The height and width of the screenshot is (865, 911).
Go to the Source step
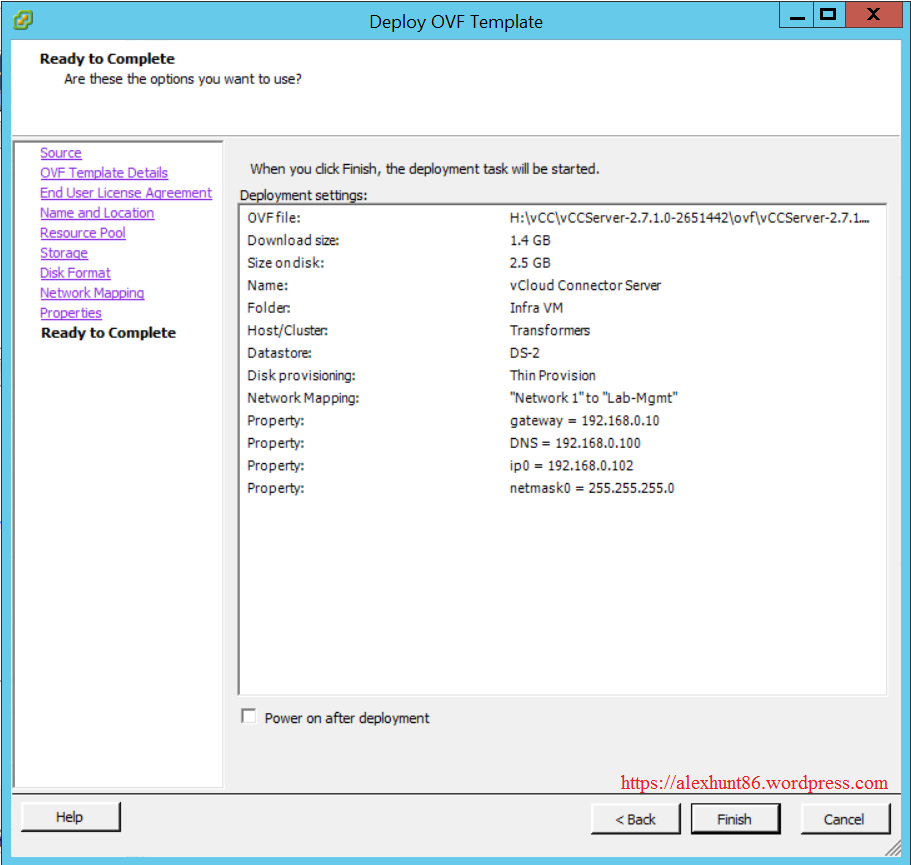point(61,153)
